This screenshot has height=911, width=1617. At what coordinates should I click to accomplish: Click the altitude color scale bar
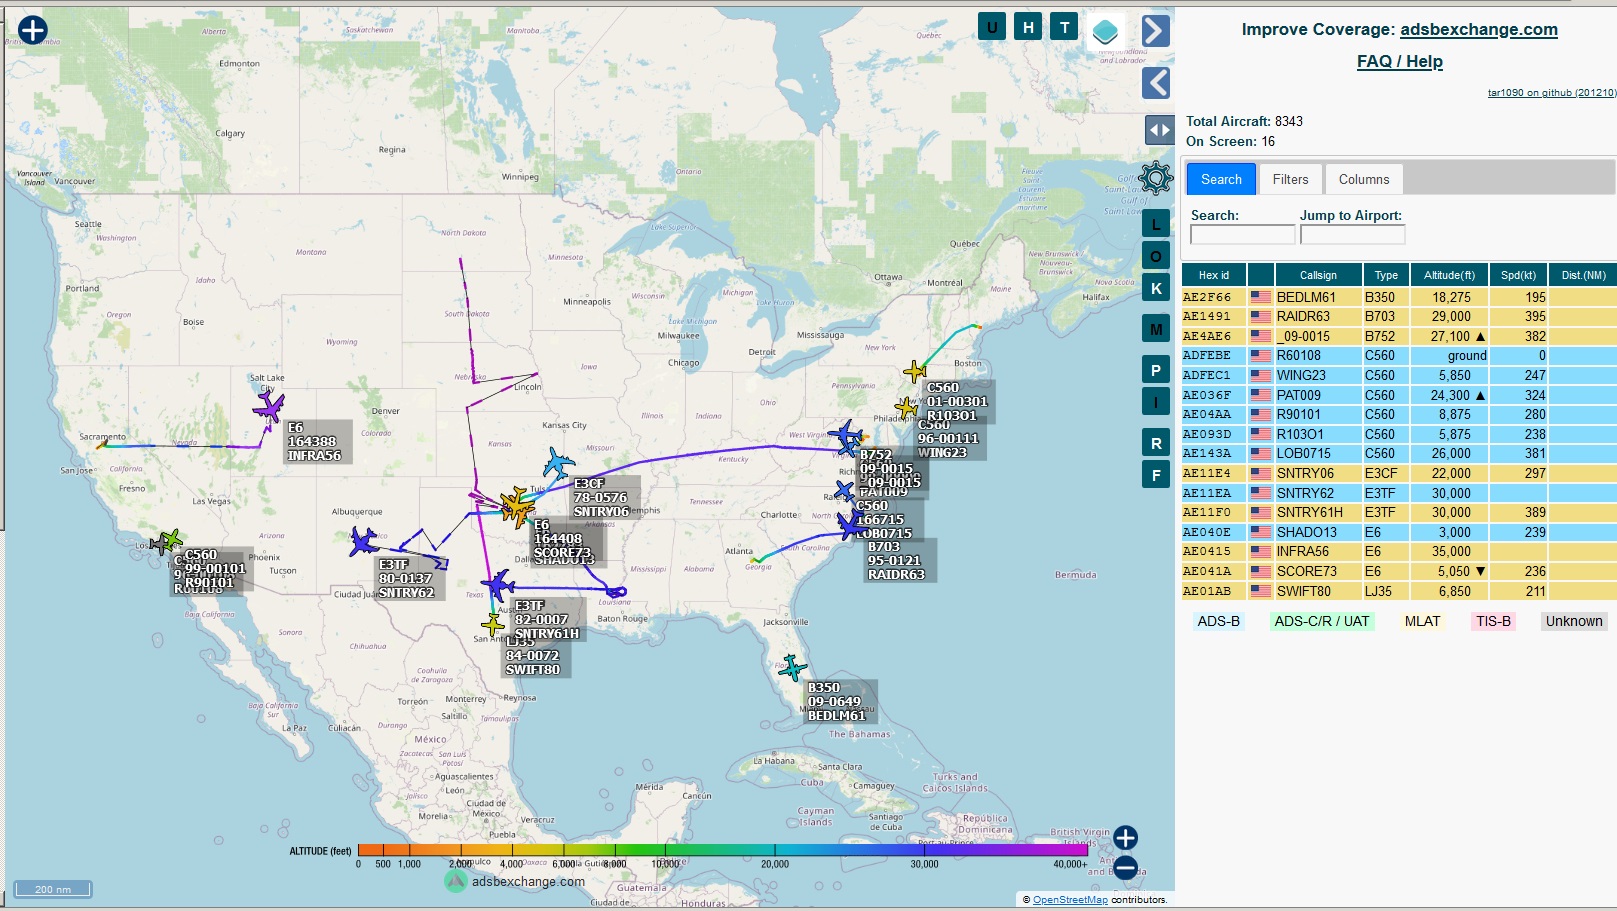(x=723, y=850)
